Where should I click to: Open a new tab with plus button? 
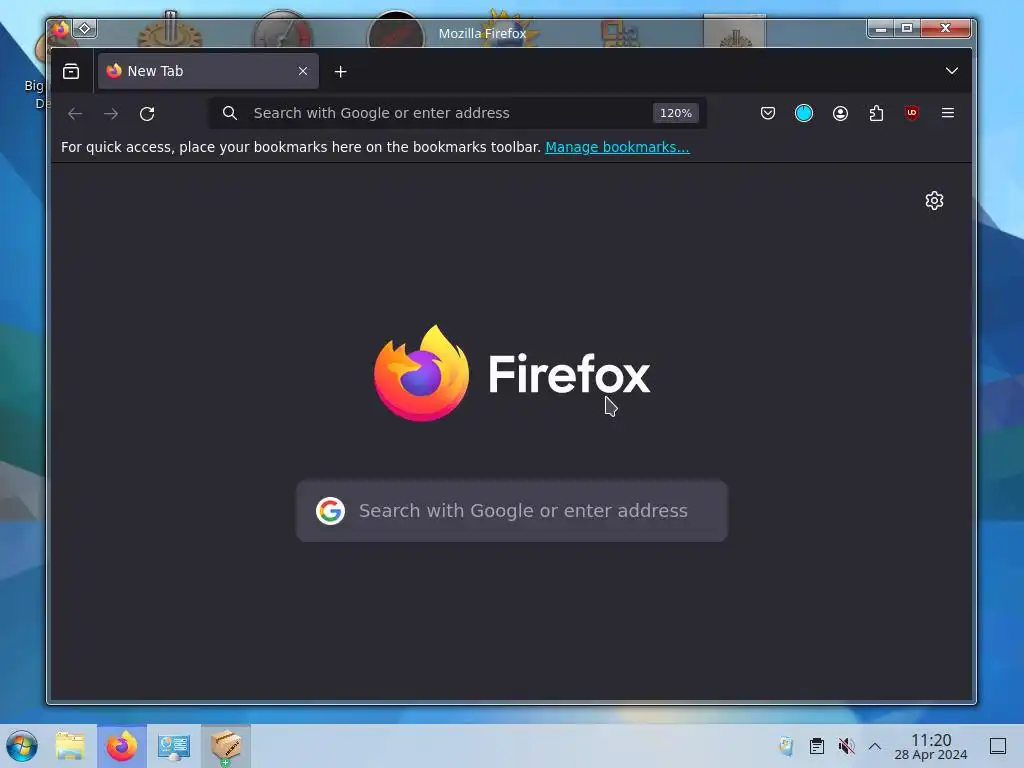pos(340,71)
